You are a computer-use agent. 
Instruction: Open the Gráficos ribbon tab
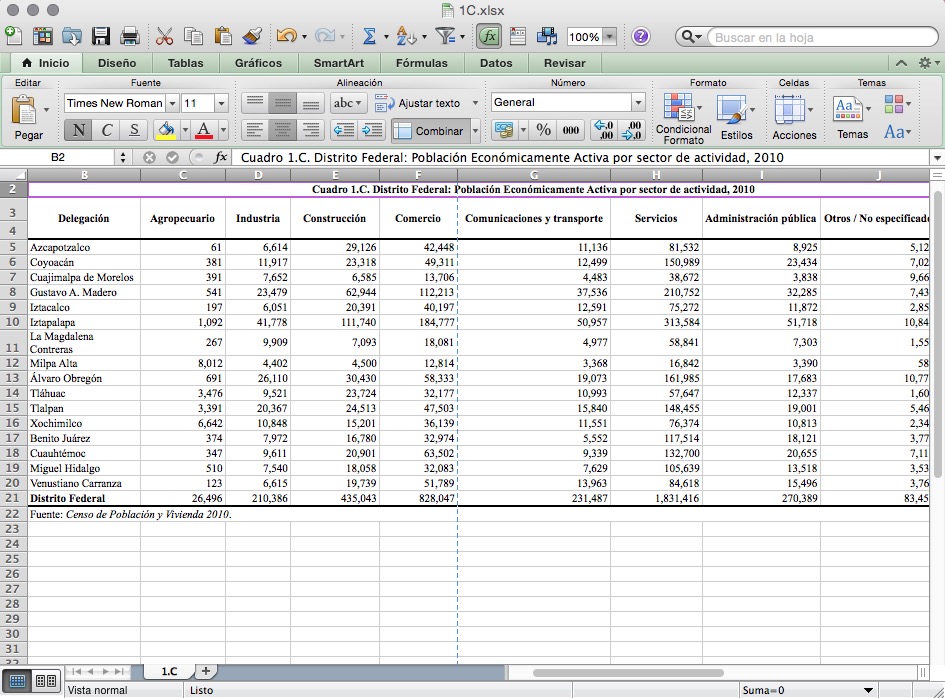click(x=258, y=63)
